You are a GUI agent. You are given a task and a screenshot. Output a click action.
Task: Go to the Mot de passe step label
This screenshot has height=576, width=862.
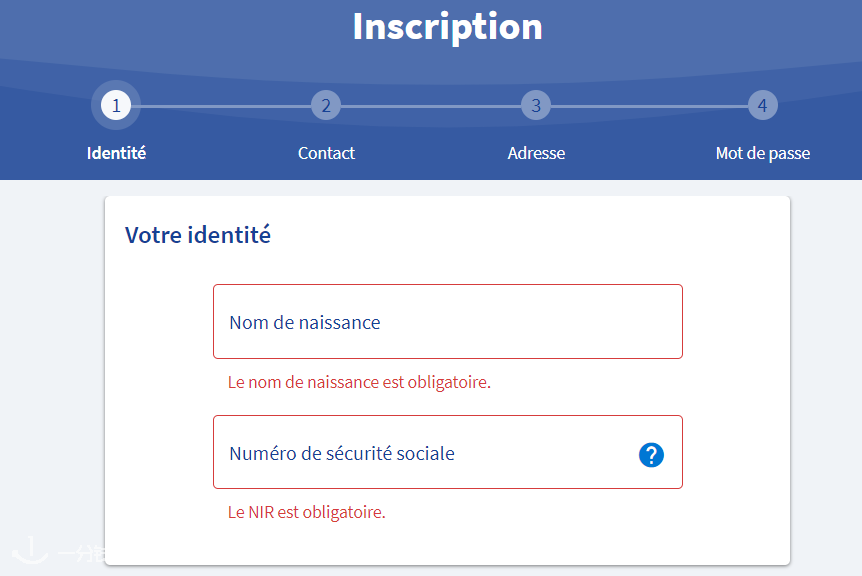pos(762,153)
